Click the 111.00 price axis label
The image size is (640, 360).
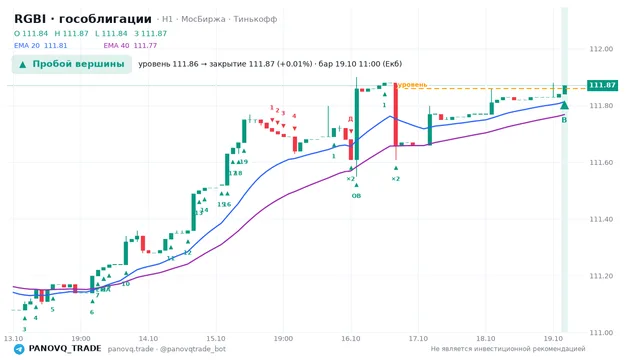[x=601, y=333]
